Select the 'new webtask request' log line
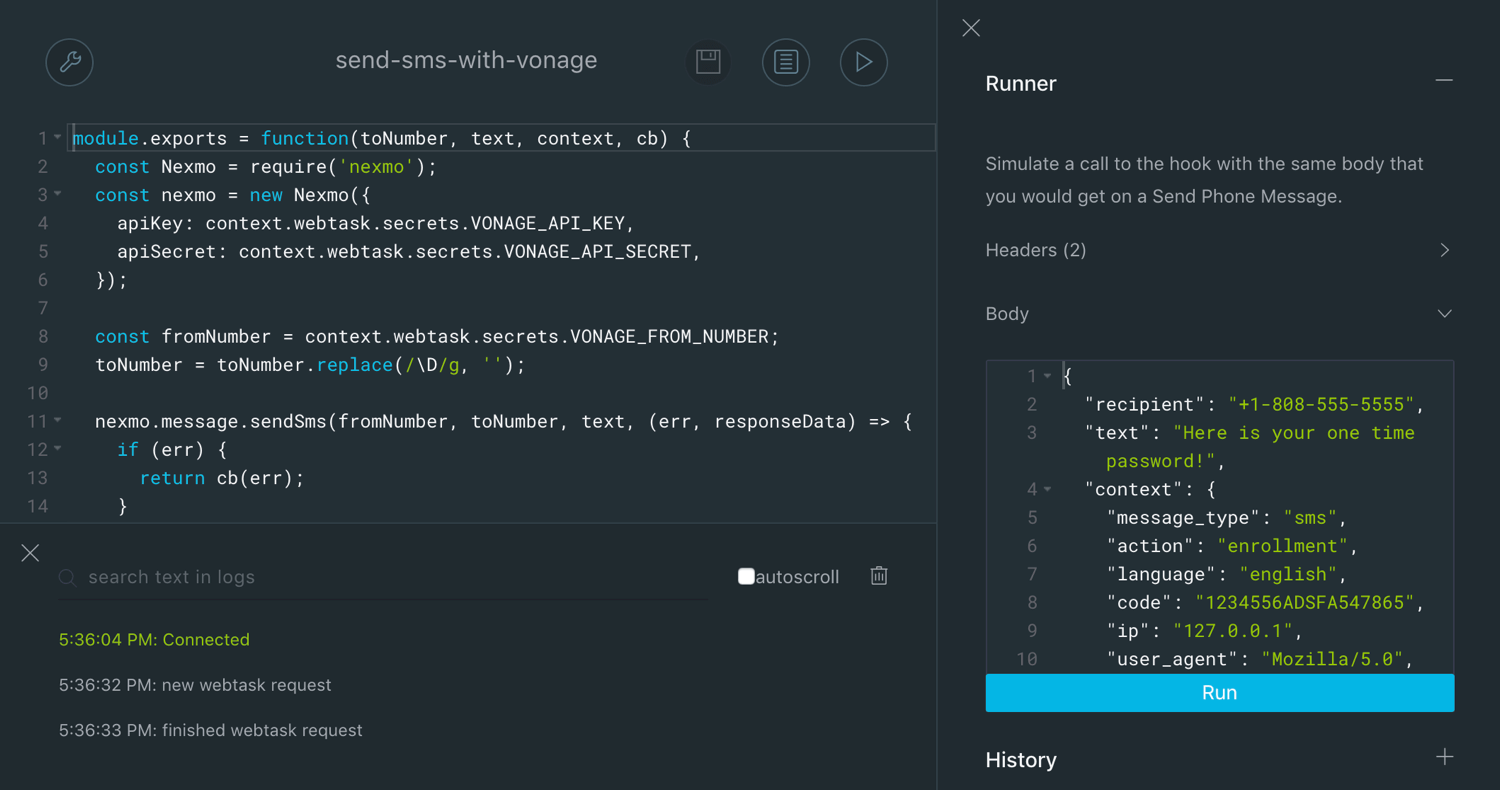Viewport: 1500px width, 790px height. (195, 685)
